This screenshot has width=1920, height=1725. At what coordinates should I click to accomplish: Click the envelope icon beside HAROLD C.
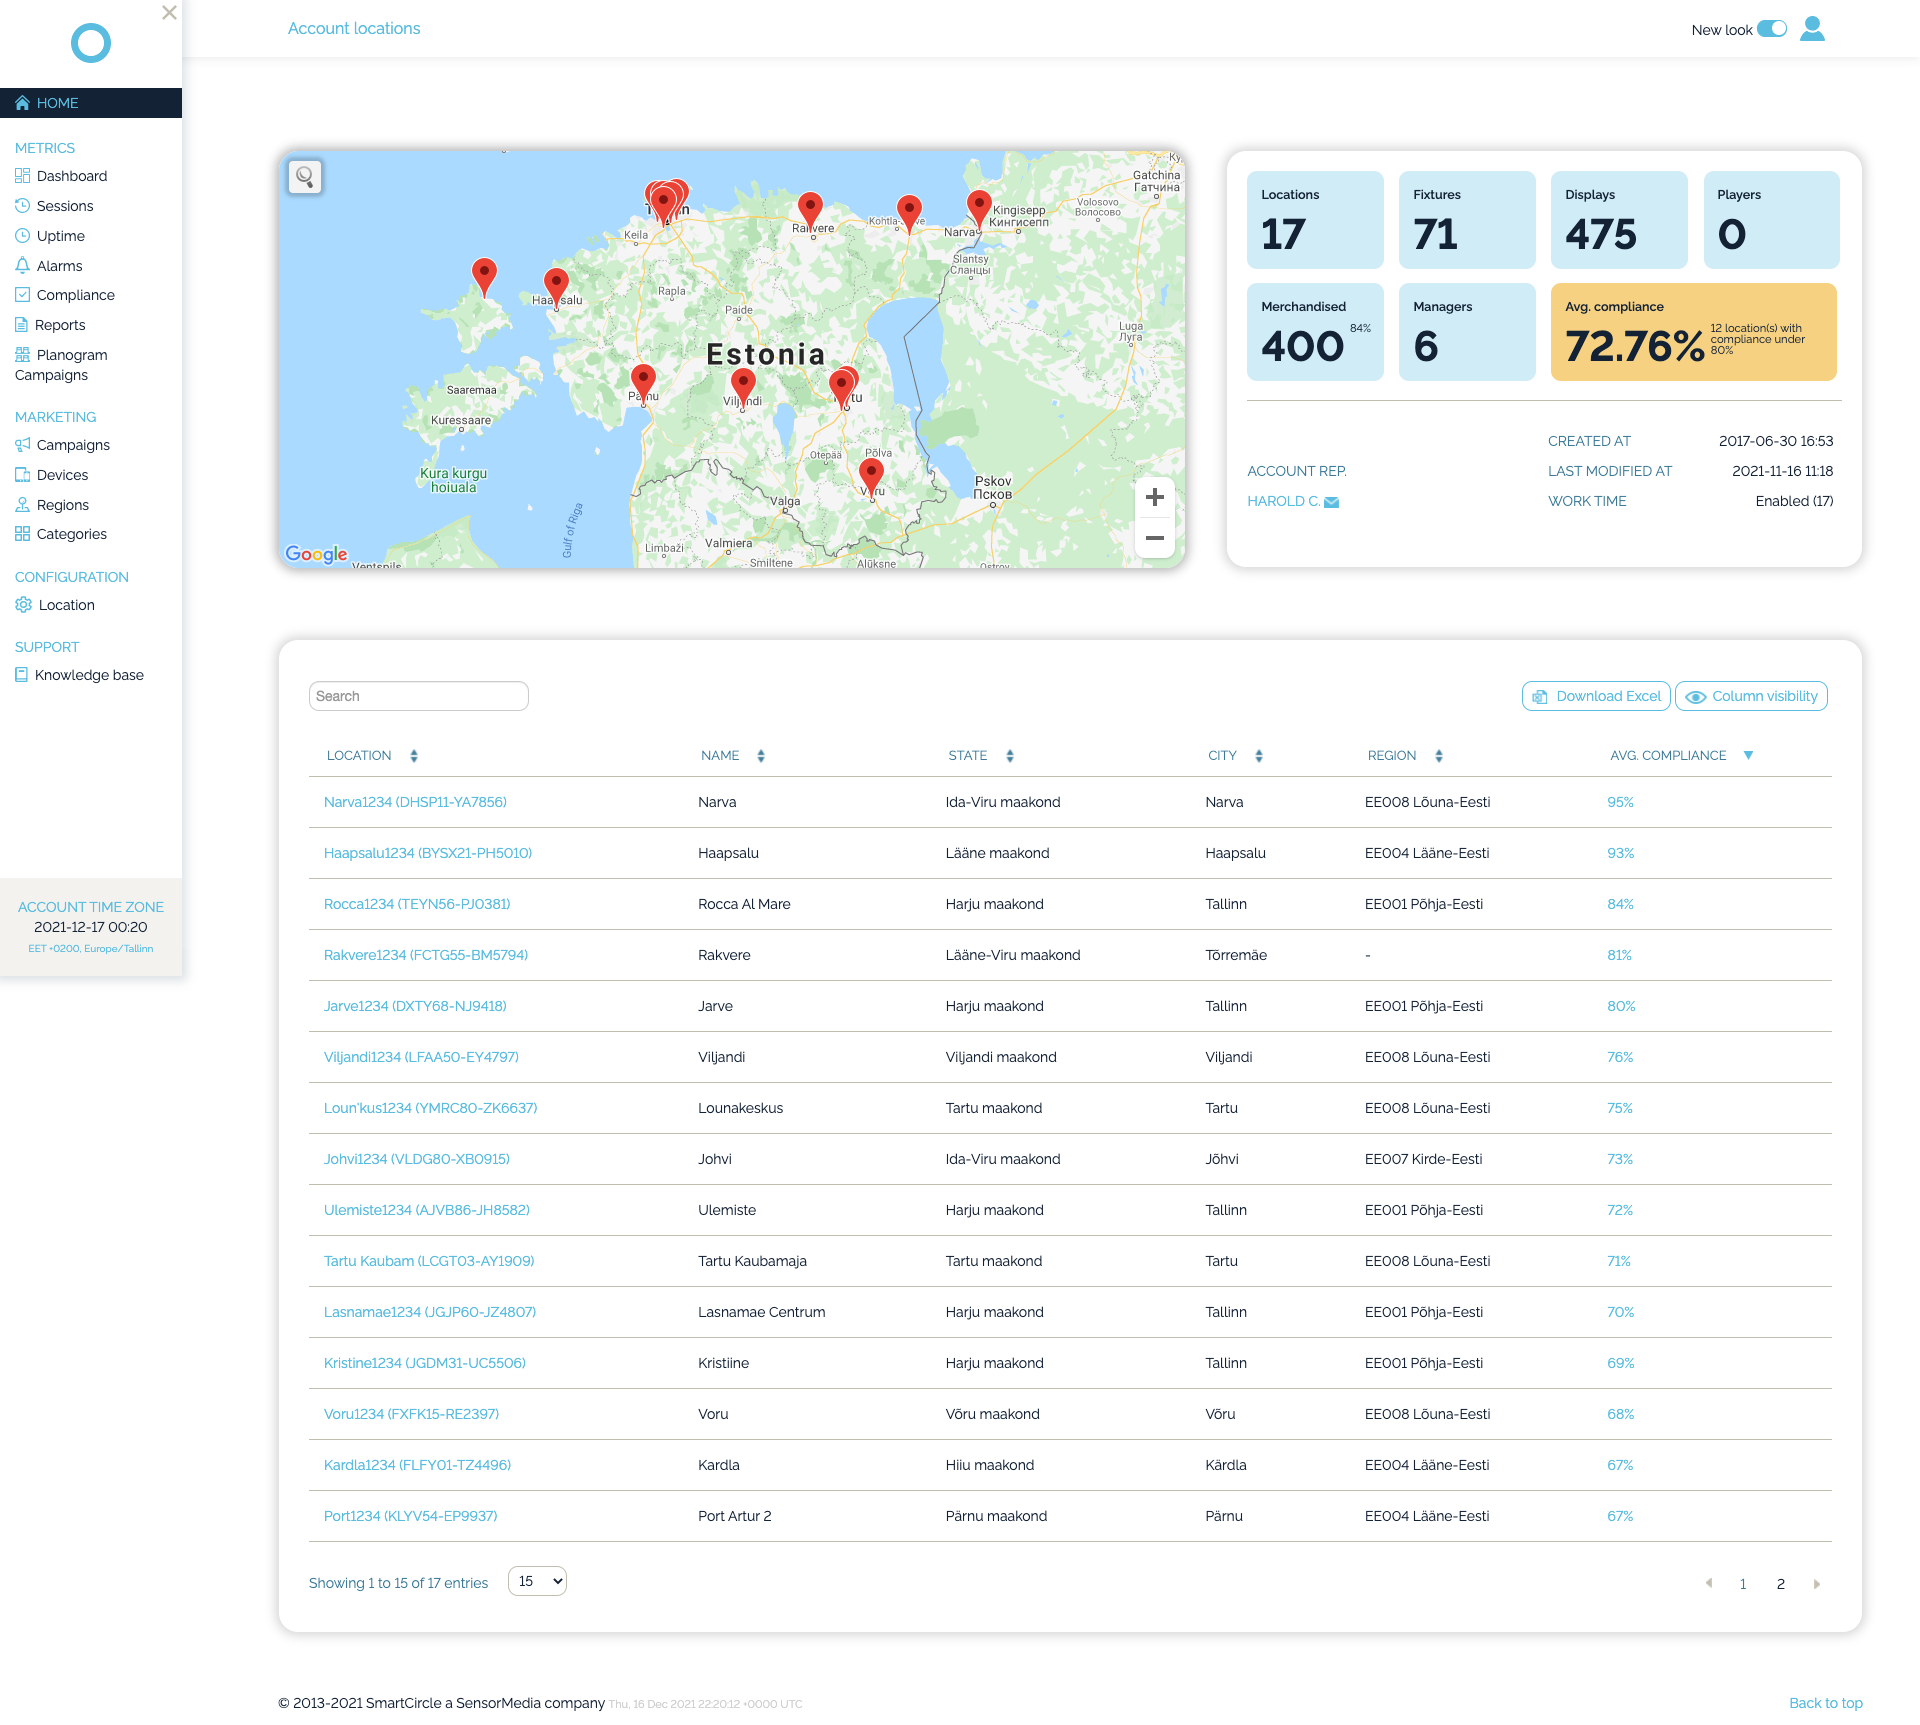(x=1332, y=502)
